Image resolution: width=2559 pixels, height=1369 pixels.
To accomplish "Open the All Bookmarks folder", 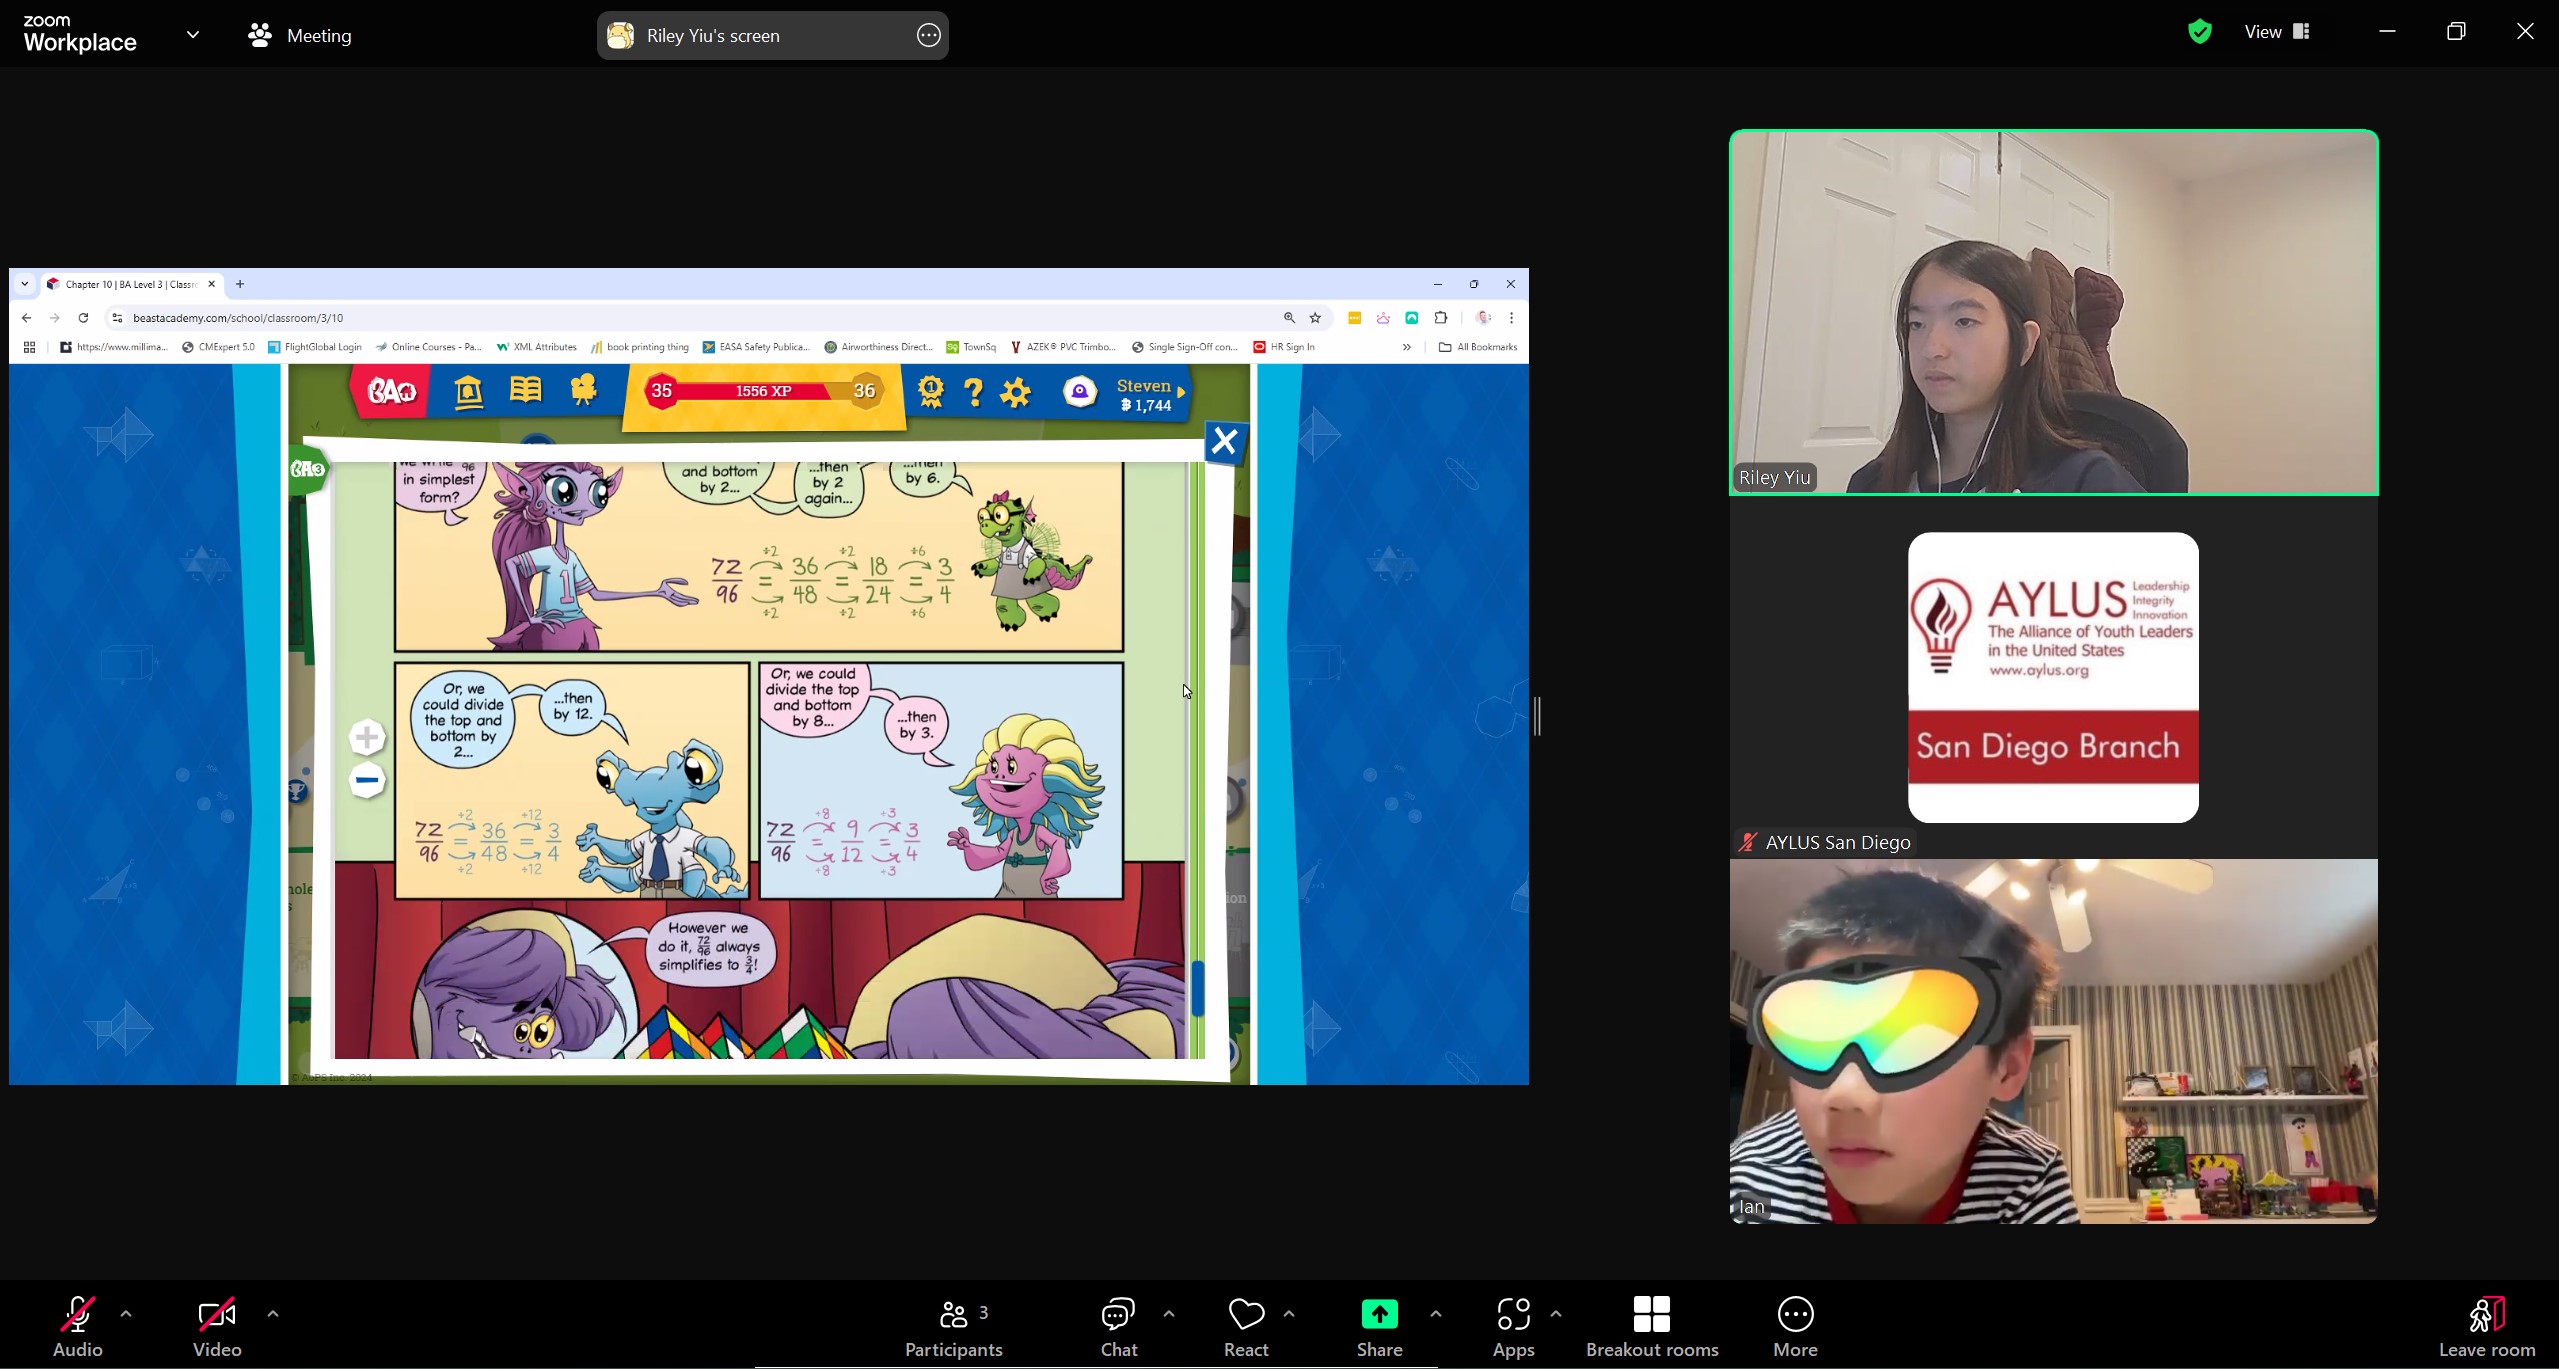I will pyautogui.click(x=1477, y=347).
